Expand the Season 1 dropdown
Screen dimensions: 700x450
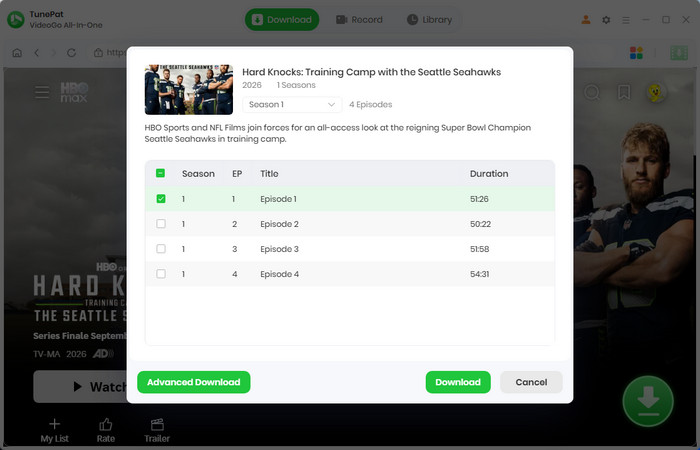(292, 104)
